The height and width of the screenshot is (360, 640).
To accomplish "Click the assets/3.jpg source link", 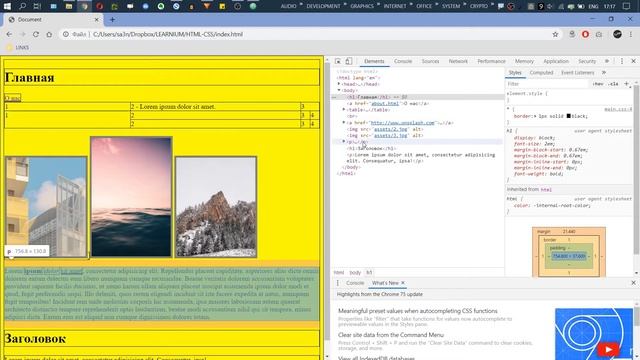I will (391, 135).
